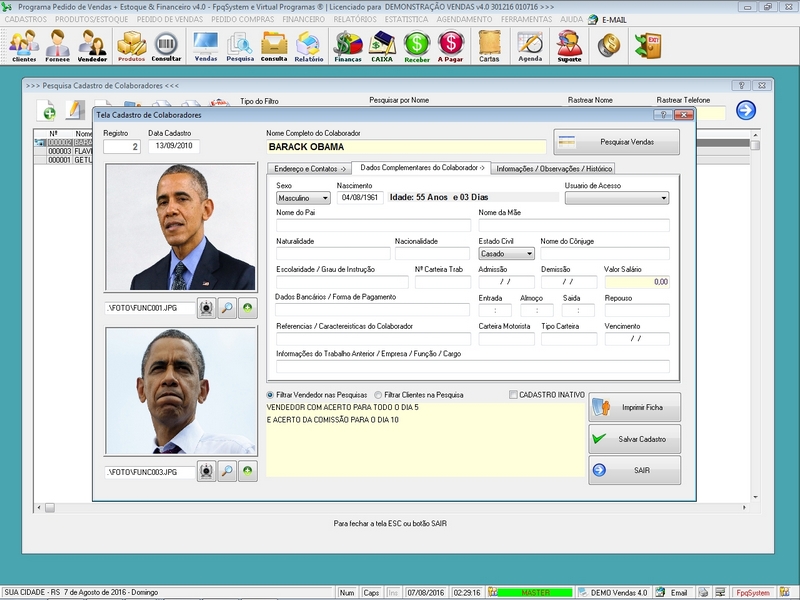Click the Salvar Cadastro button
Viewport: 800px width, 600px height.
pos(634,439)
